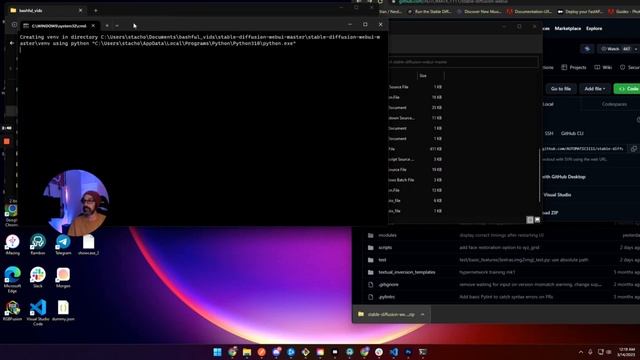Click the Size column header in Explorer
640x360 pixels.
pyautogui.click(x=430, y=76)
